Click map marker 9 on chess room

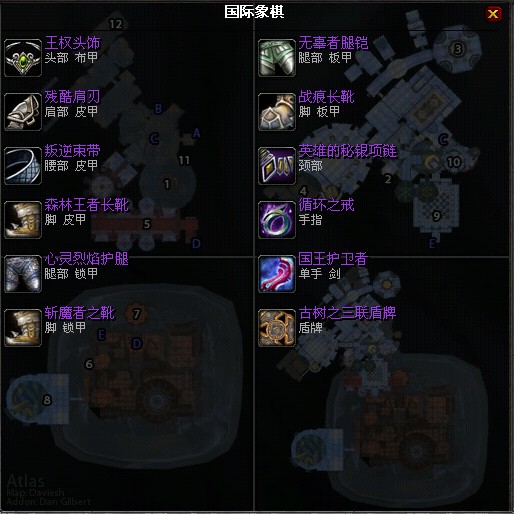click(436, 216)
